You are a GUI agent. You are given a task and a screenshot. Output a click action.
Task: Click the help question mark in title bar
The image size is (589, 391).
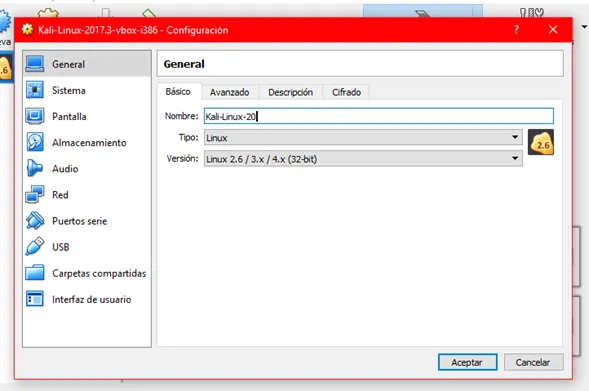[x=516, y=29]
